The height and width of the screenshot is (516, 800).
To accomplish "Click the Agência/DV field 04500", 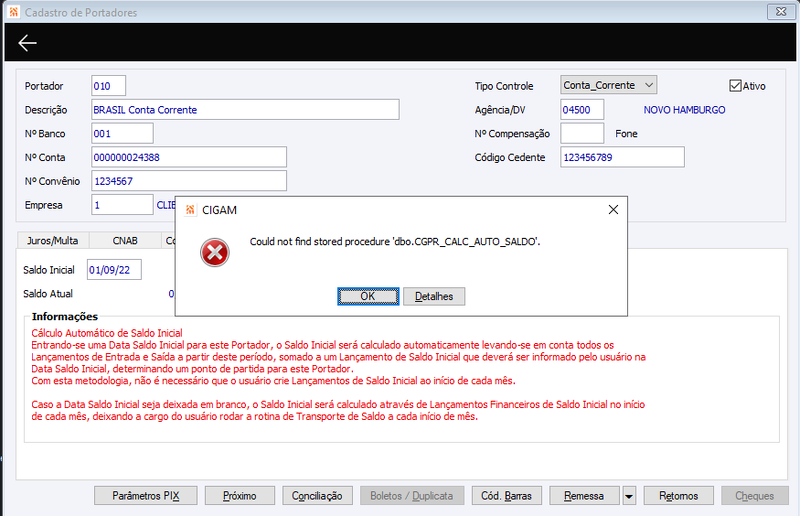I will pyautogui.click(x=582, y=110).
